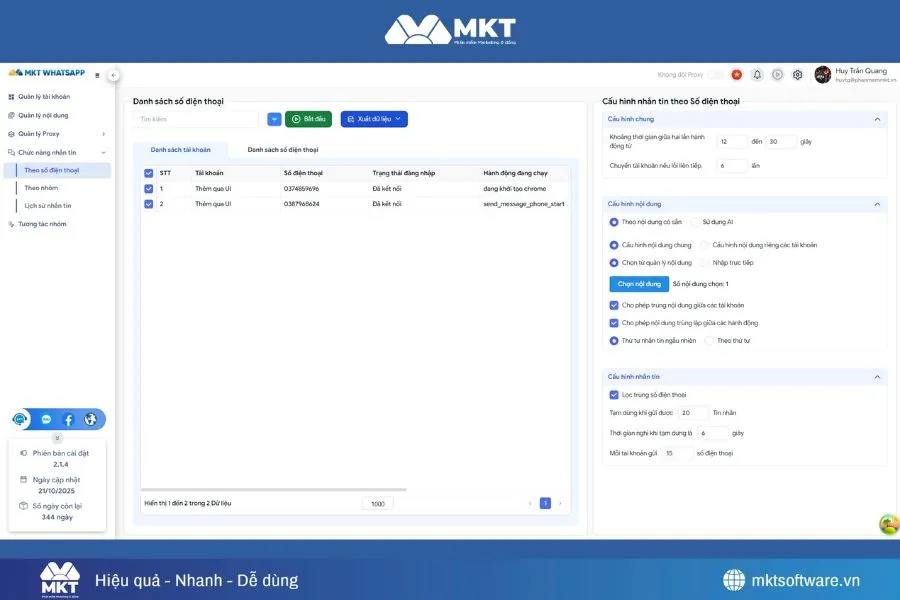Click the MKT WhatsApp logo

click(47, 72)
